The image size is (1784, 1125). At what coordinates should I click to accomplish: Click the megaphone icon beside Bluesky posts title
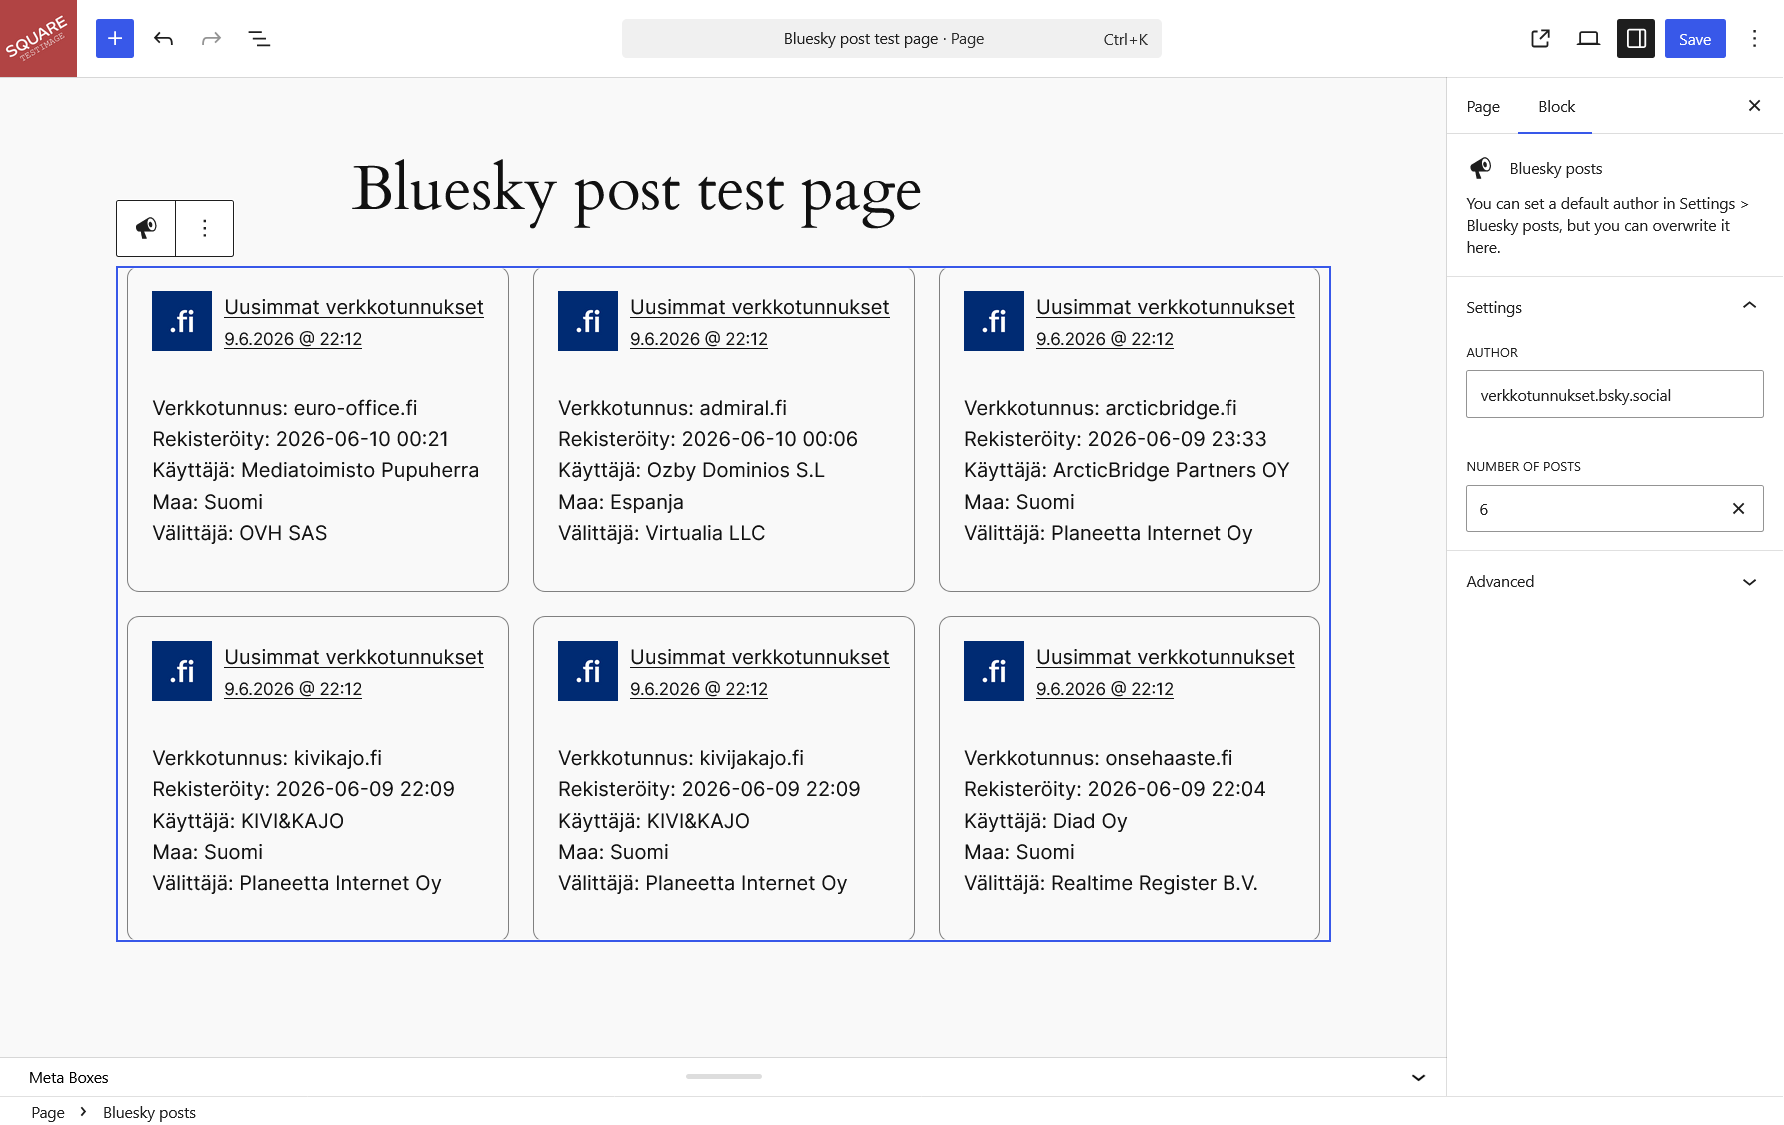[x=1481, y=168]
